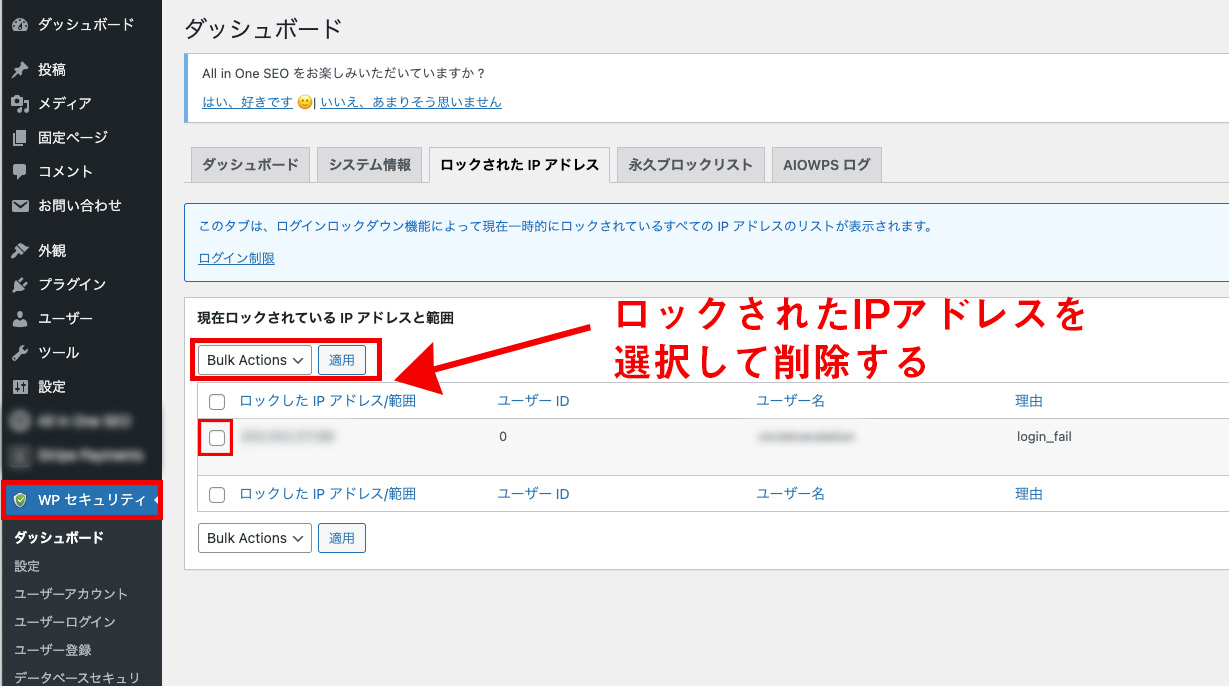Open the 永久ブロックリスト tab
The height and width of the screenshot is (686, 1229).
[x=689, y=165]
